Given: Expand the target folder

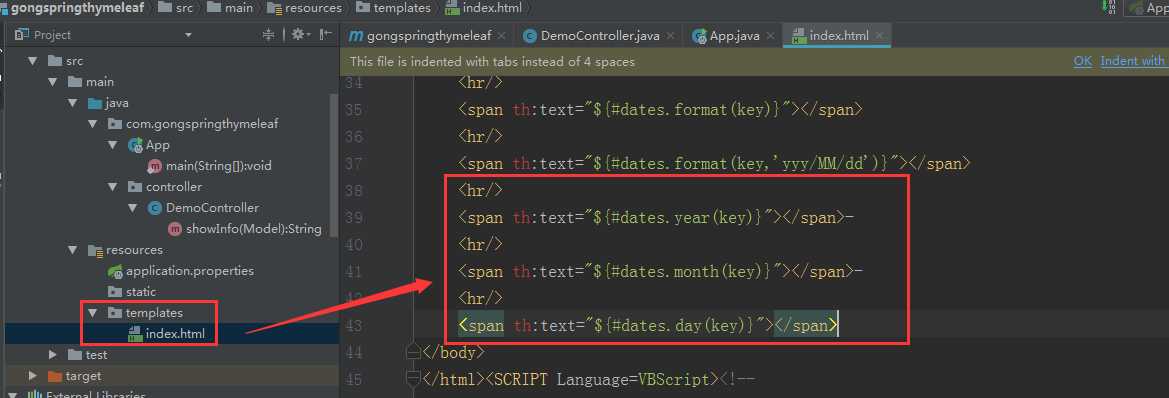Looking at the screenshot, I should (x=33, y=376).
